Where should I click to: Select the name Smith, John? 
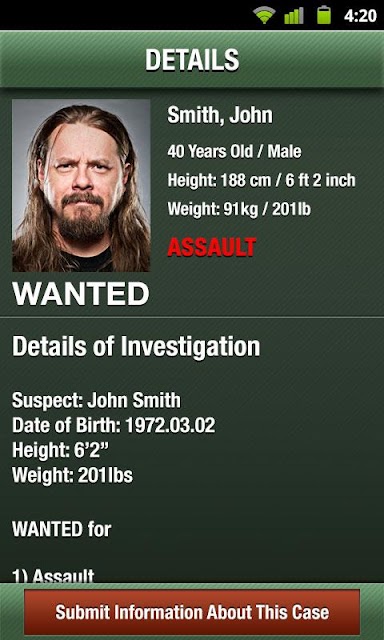tap(220, 115)
